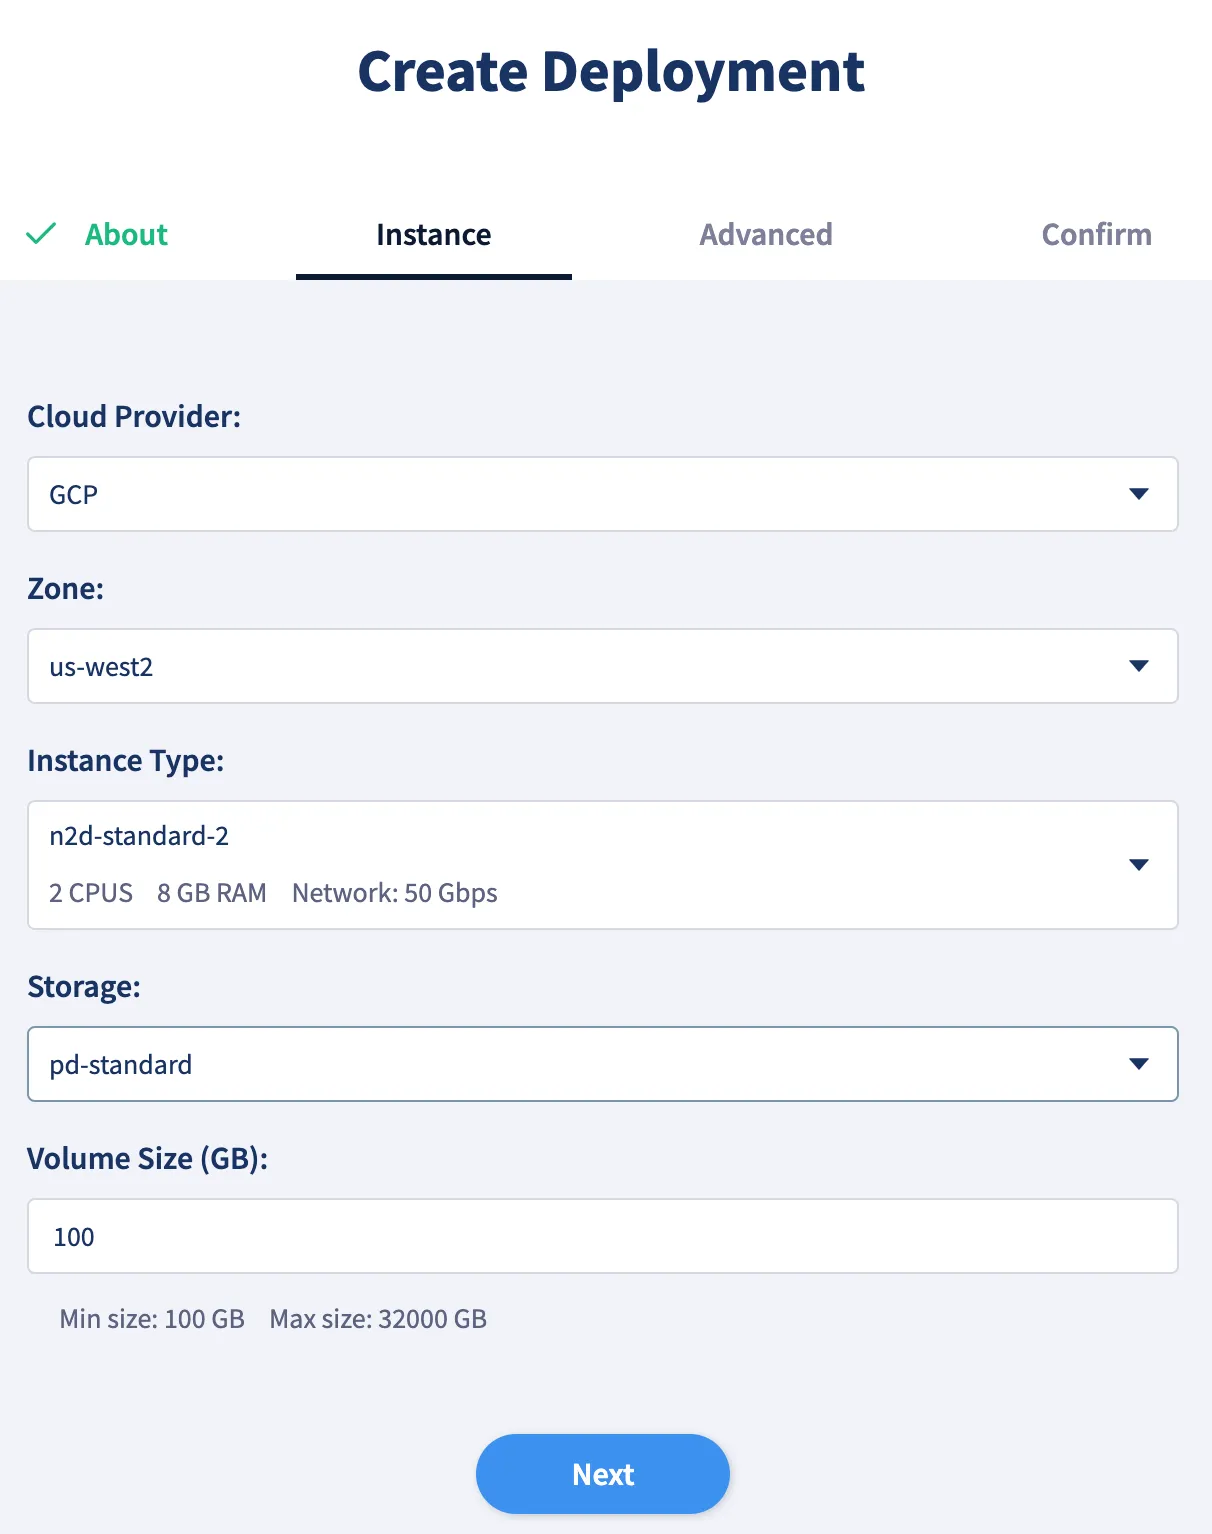Viewport: 1212px width, 1534px height.
Task: Open the Storage dropdown arrow
Action: [1138, 1064]
